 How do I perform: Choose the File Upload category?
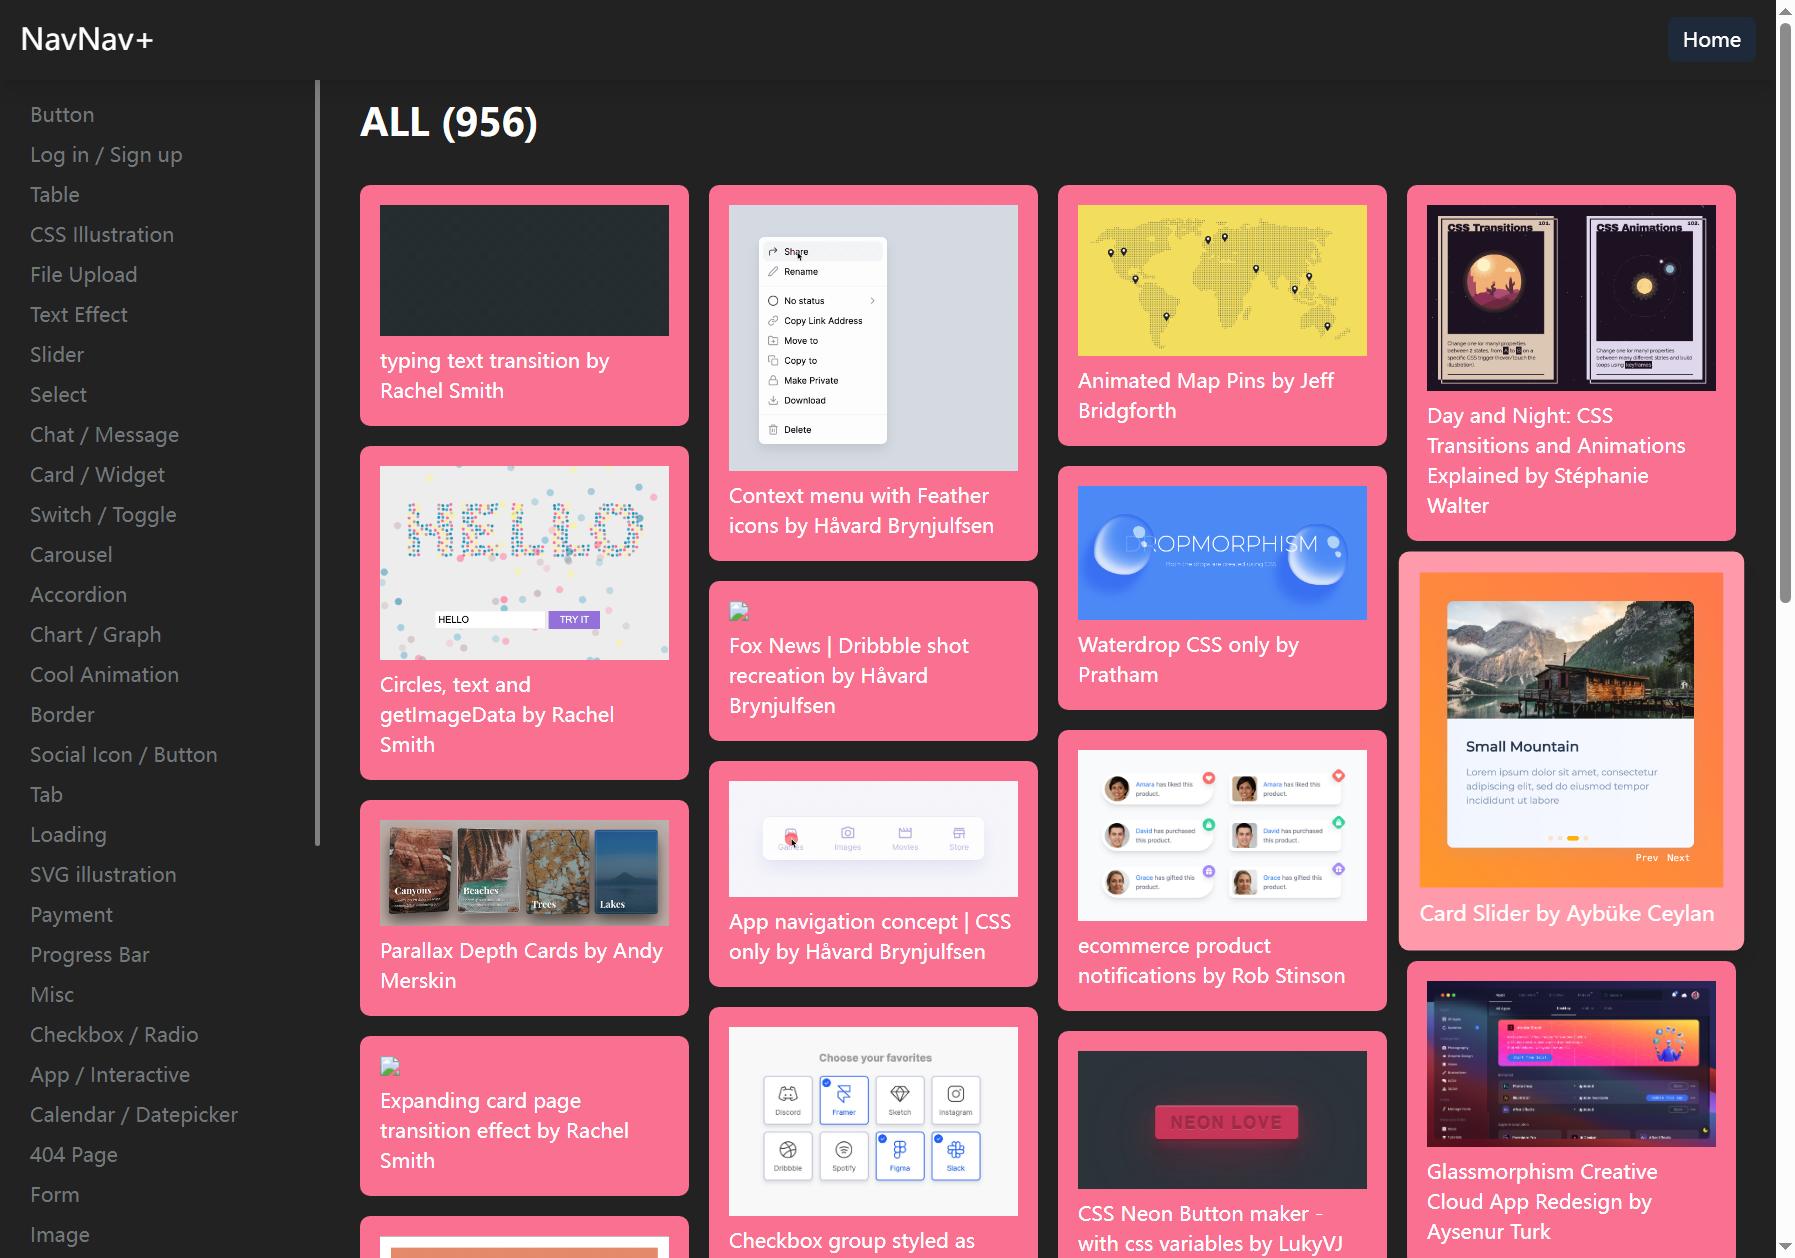click(84, 275)
